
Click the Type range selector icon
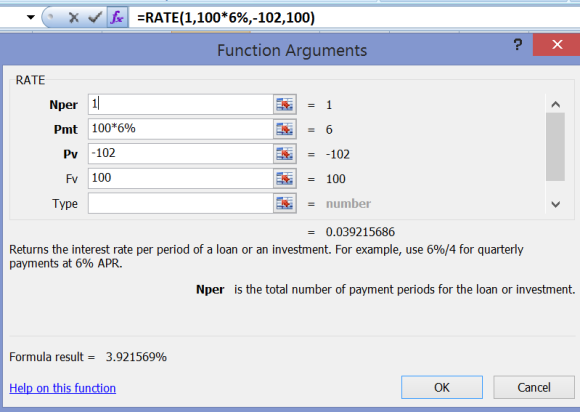[x=284, y=203]
